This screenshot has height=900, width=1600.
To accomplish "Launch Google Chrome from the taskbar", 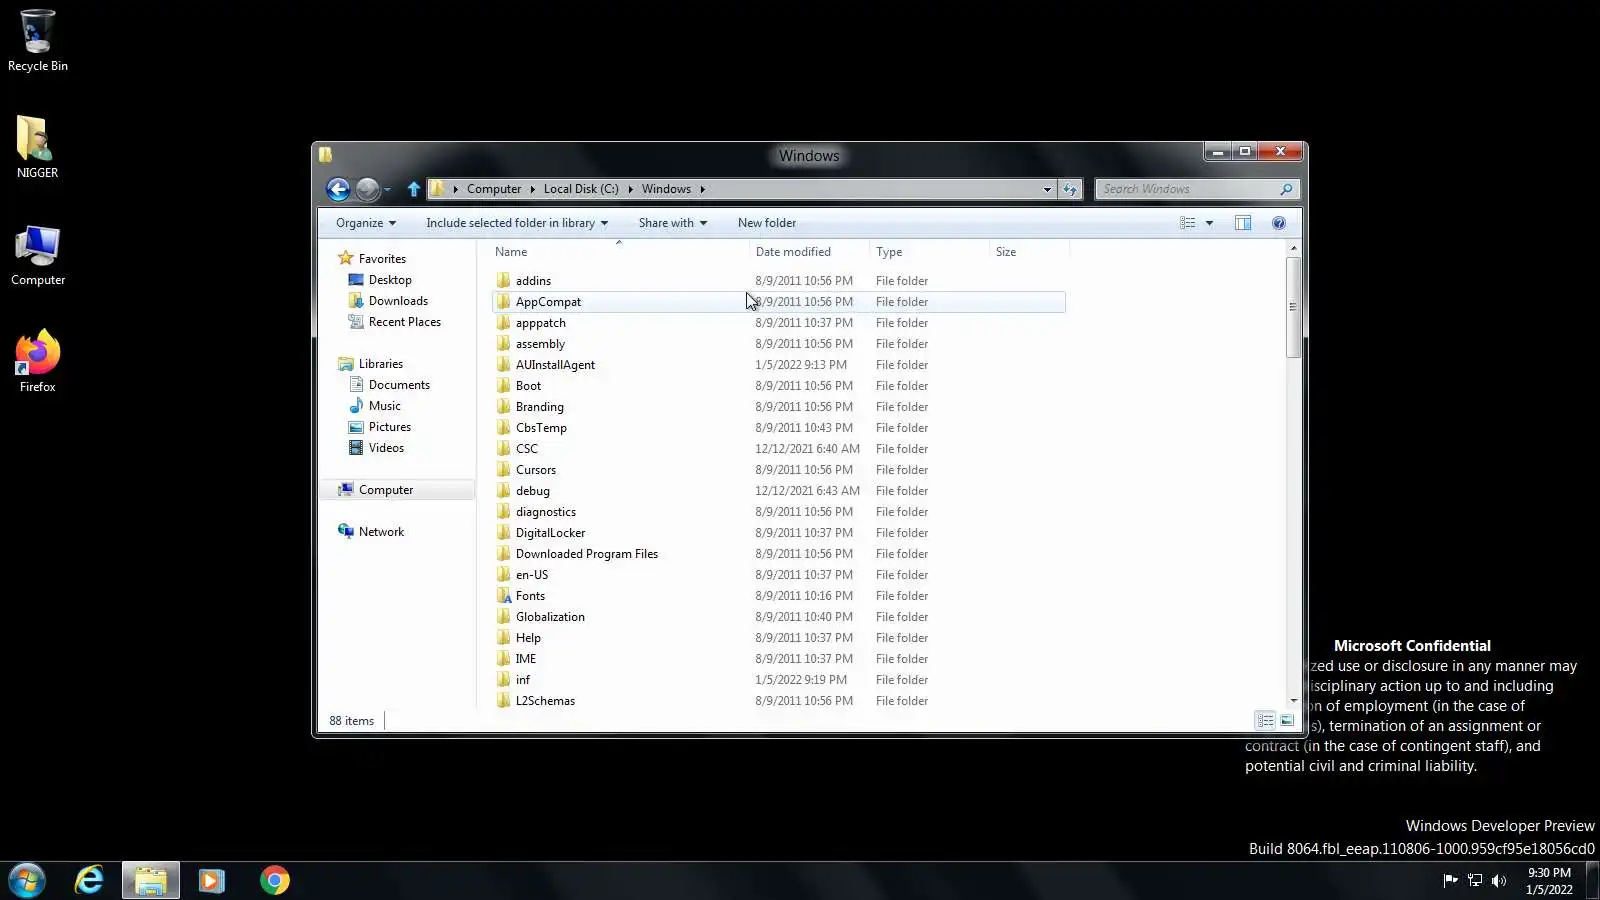I will [x=274, y=880].
